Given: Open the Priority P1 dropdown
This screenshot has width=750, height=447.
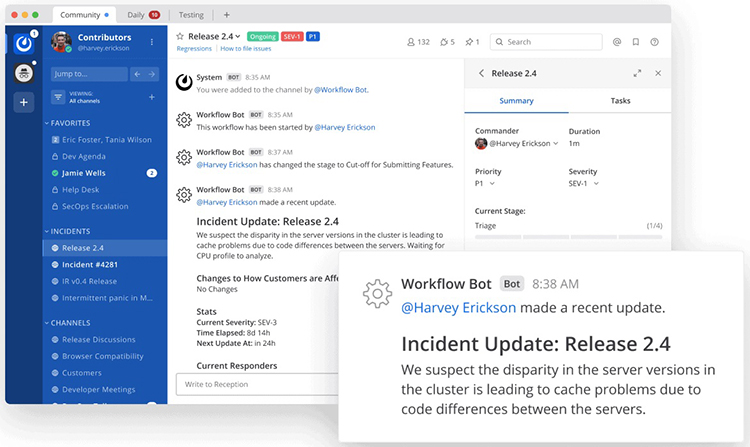Looking at the screenshot, I should tap(485, 184).
